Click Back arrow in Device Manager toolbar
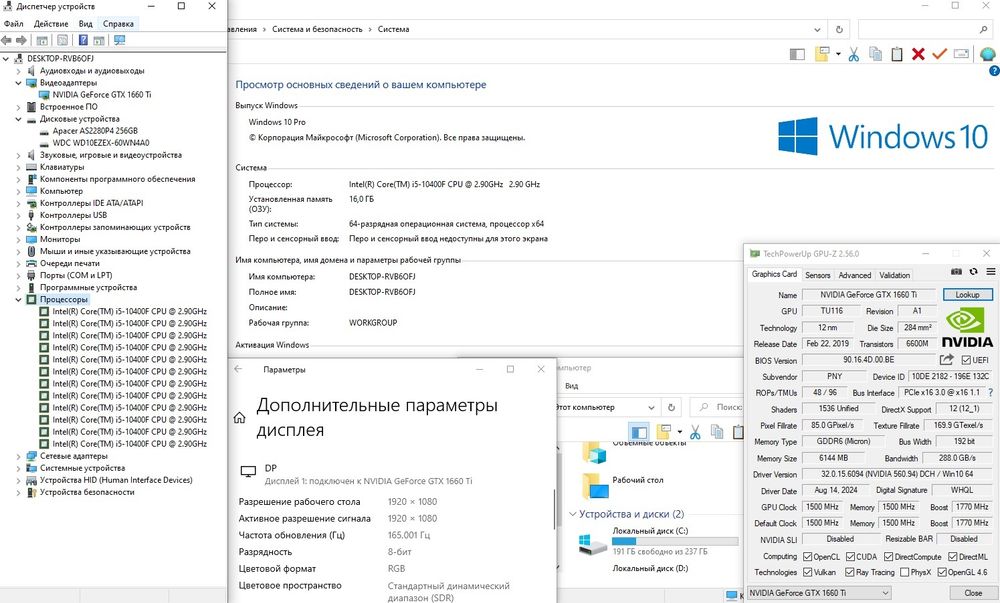Viewport: 1000px width, 603px height. pyautogui.click(x=7, y=40)
